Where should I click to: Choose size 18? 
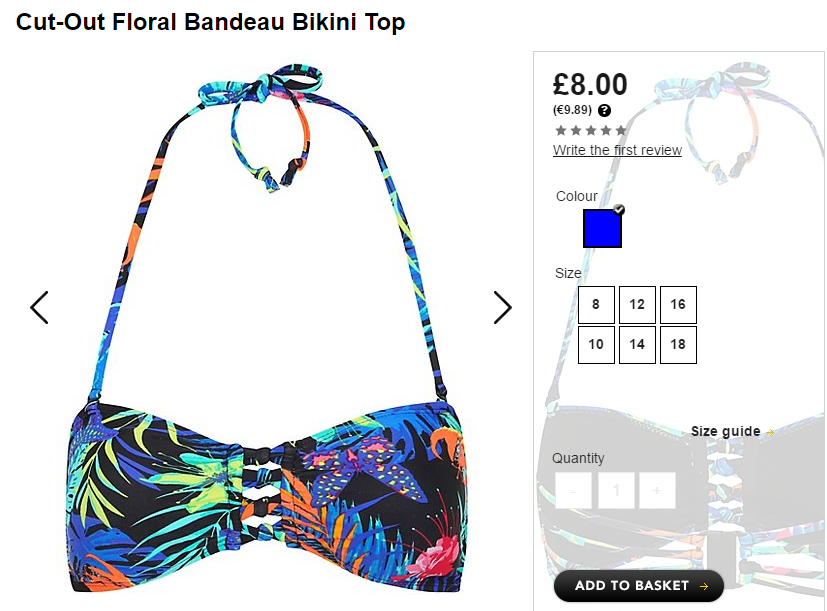point(678,345)
